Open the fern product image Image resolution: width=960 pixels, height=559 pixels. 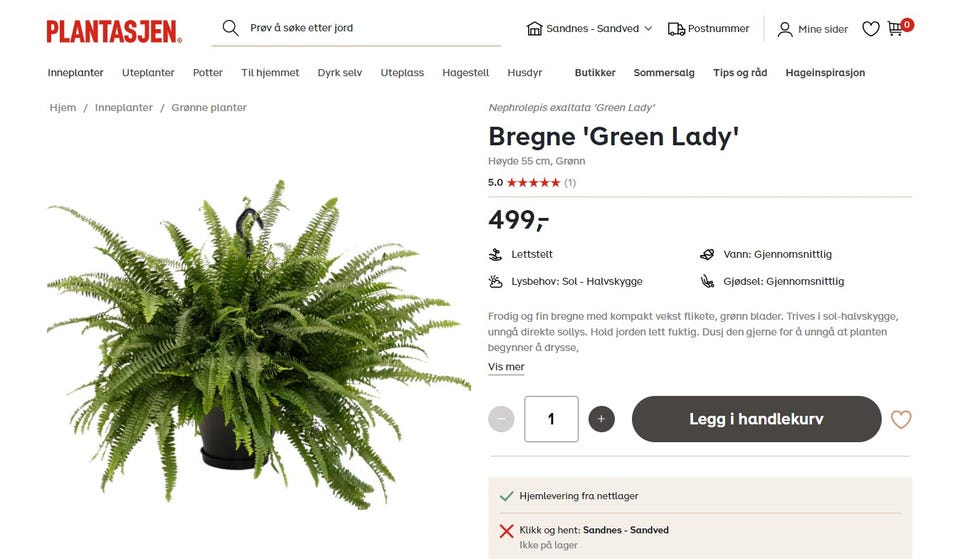pos(257,346)
